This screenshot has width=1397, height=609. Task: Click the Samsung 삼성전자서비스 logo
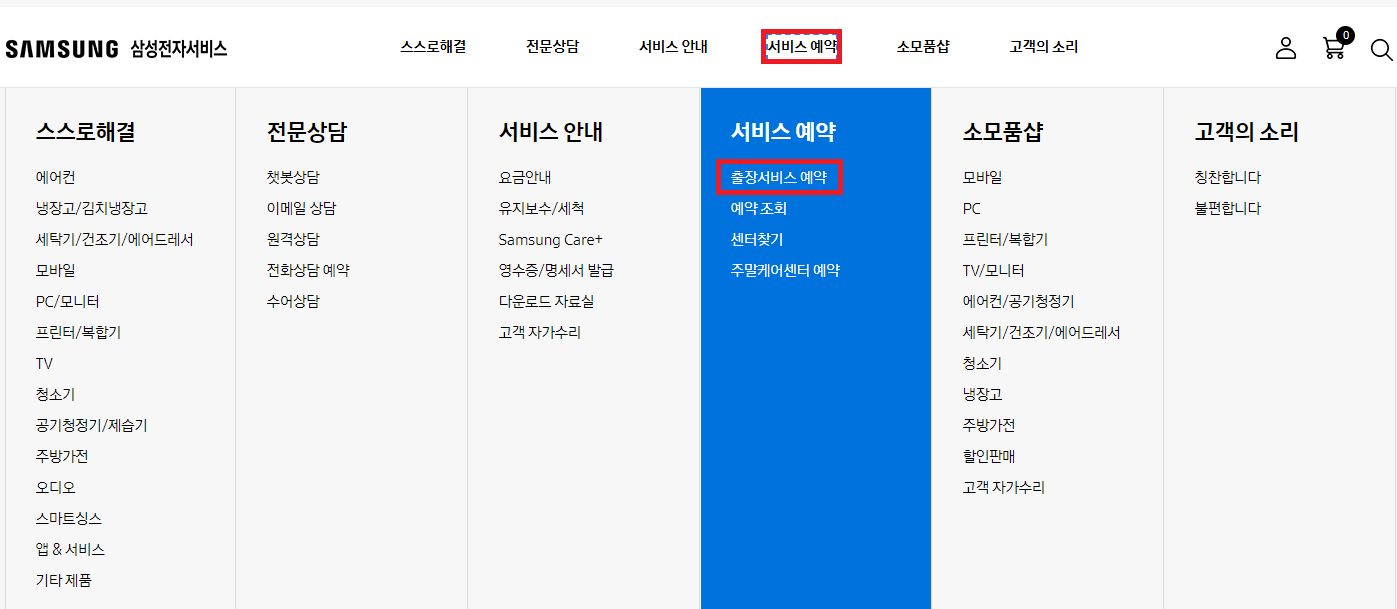coord(116,48)
